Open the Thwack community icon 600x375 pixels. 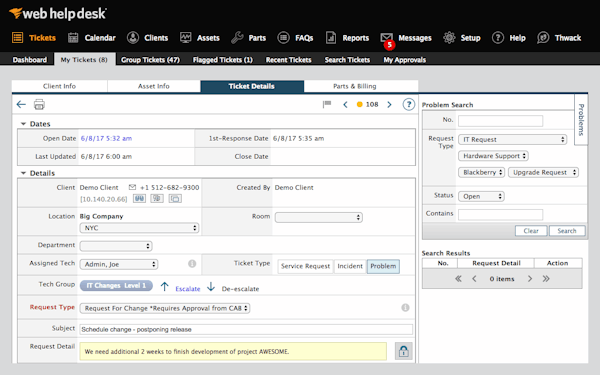(x=543, y=38)
